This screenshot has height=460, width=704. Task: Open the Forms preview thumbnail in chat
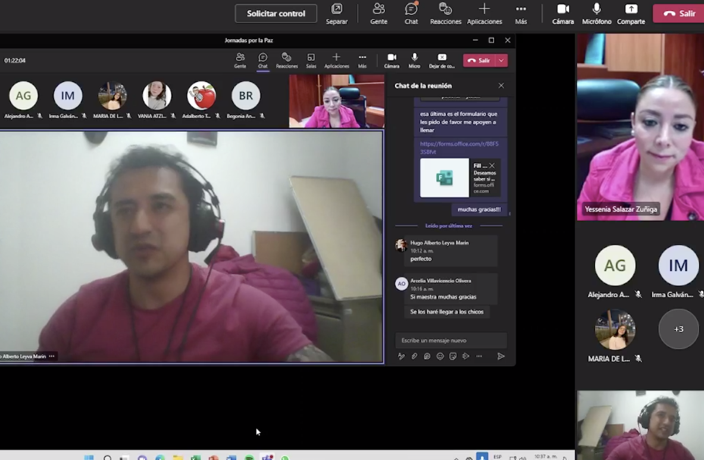(x=444, y=178)
